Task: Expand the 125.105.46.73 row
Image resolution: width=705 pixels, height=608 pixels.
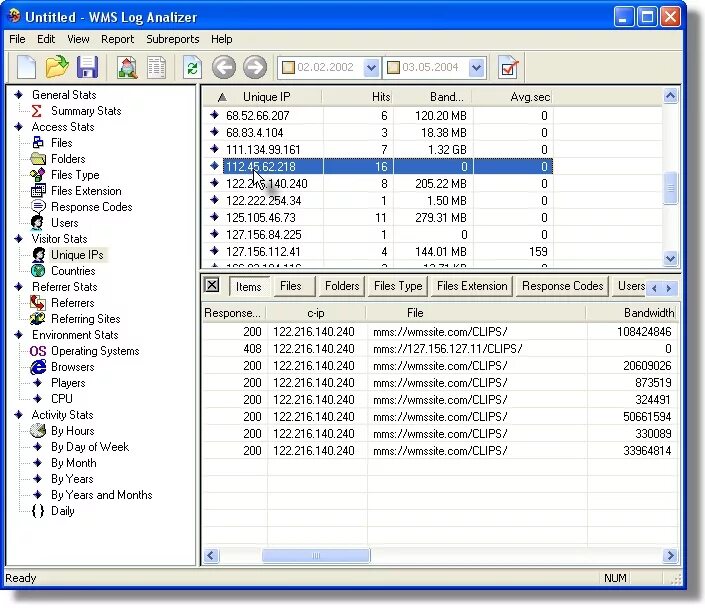Action: [x=214, y=217]
